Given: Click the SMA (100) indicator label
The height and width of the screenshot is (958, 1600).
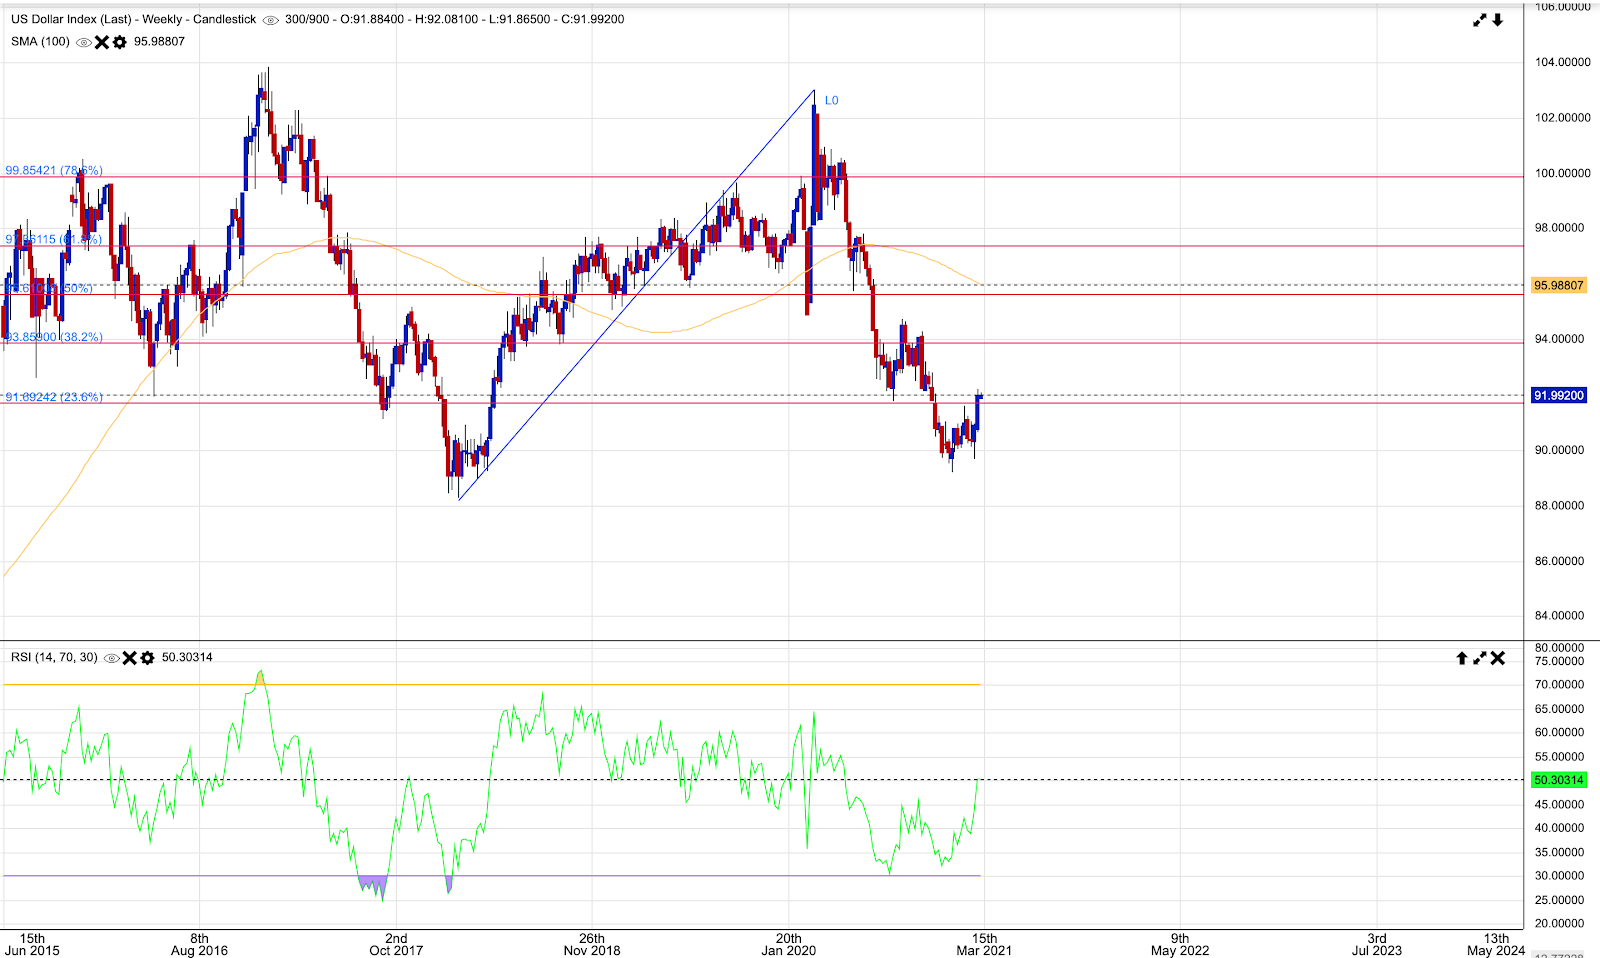Looking at the screenshot, I should tap(41, 42).
